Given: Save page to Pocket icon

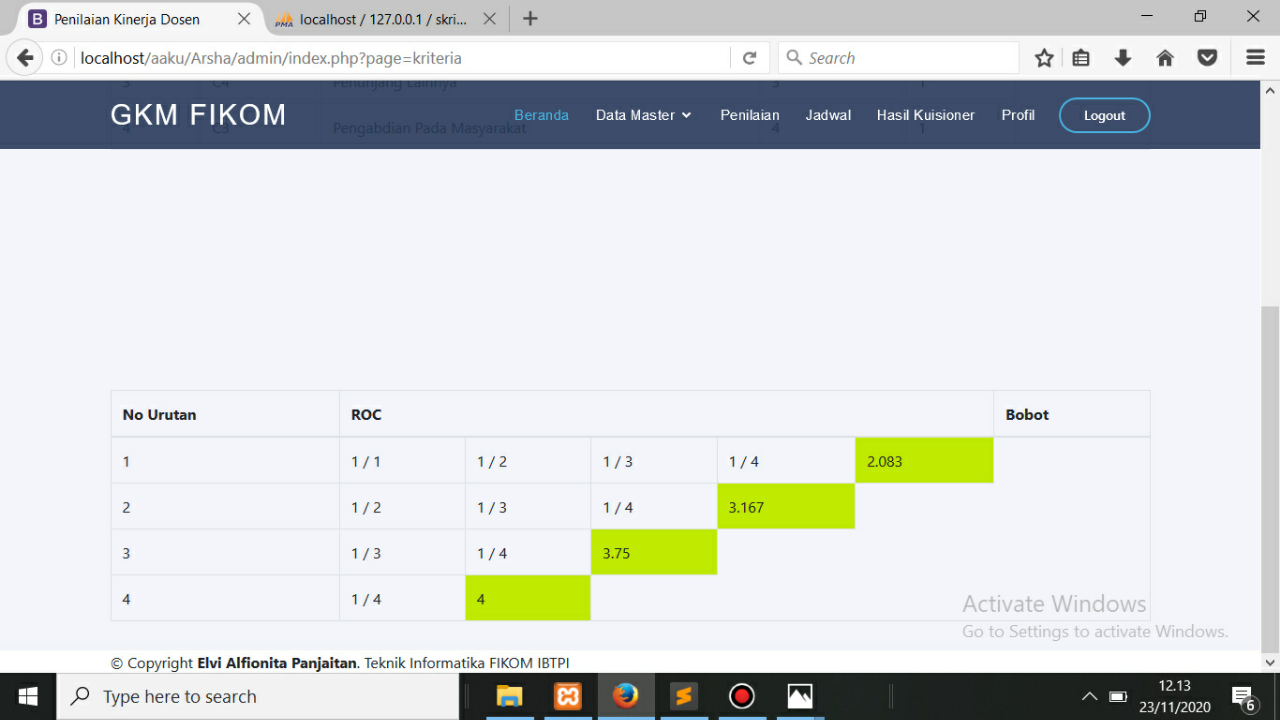Looking at the screenshot, I should coord(1207,58).
